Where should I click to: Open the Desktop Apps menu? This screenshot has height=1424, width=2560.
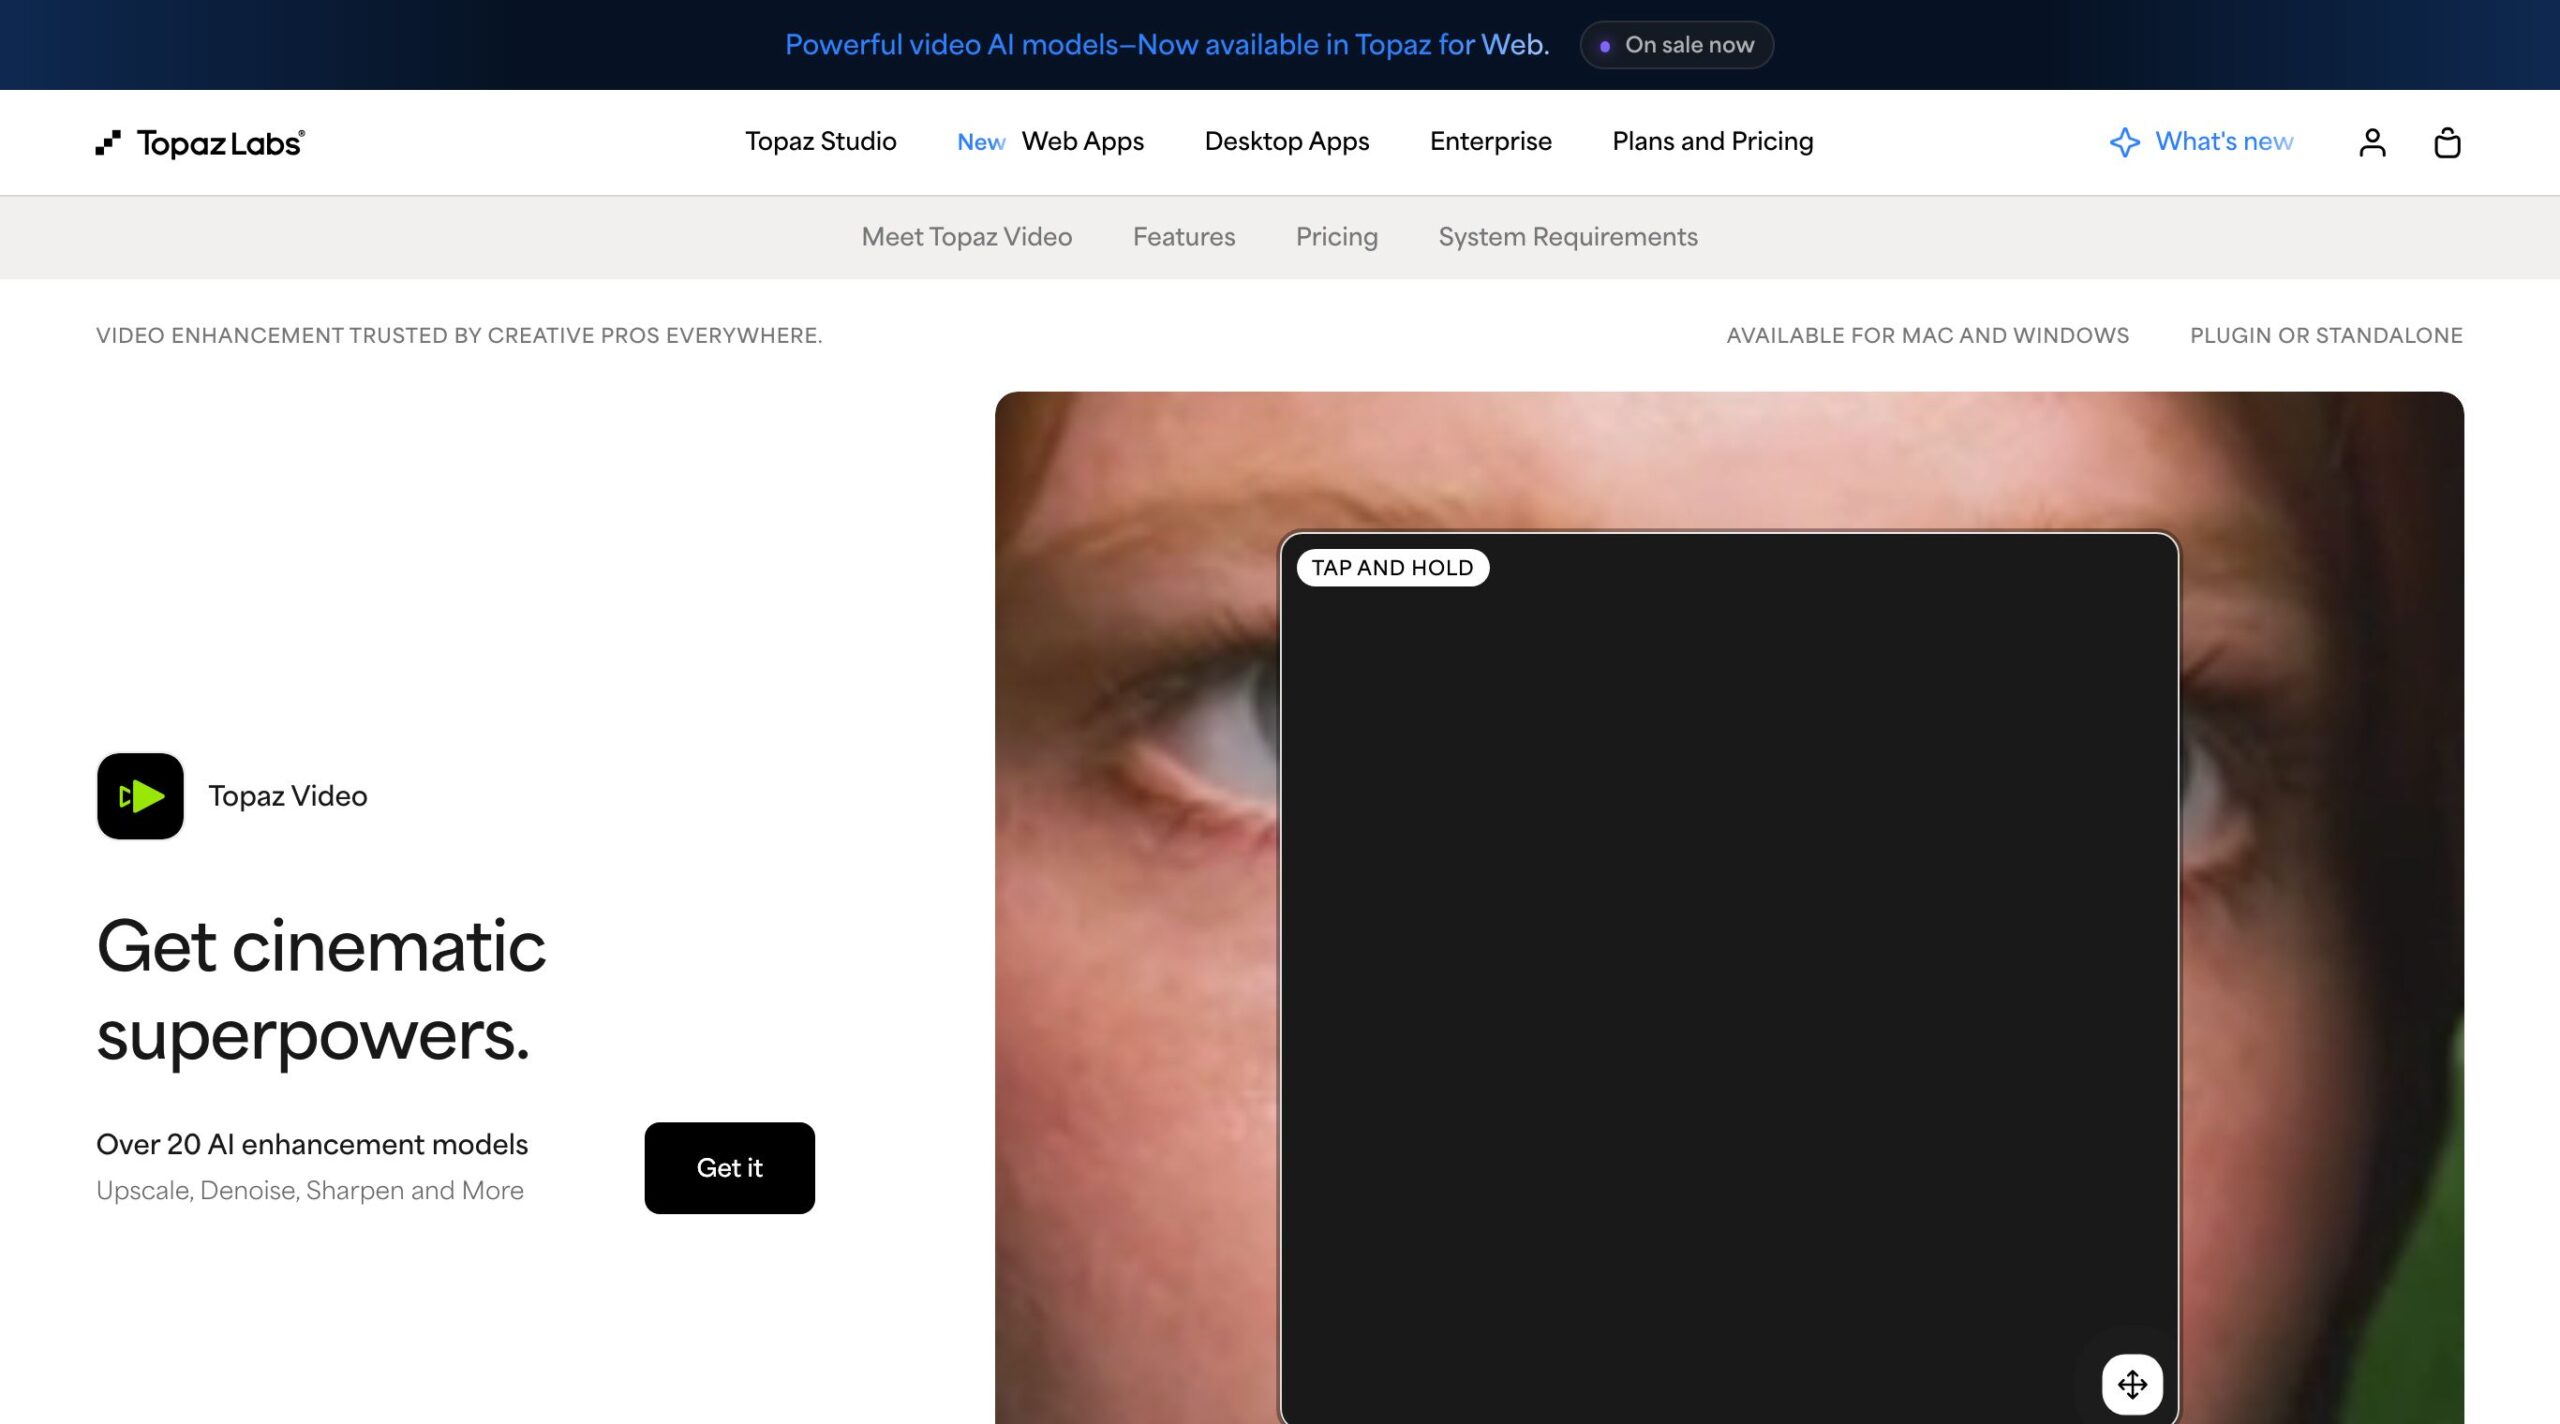(x=1287, y=141)
